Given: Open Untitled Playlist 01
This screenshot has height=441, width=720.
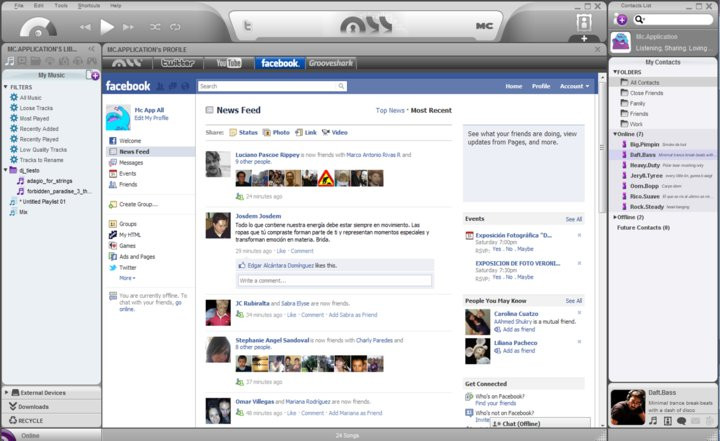Looking at the screenshot, I should [44, 202].
